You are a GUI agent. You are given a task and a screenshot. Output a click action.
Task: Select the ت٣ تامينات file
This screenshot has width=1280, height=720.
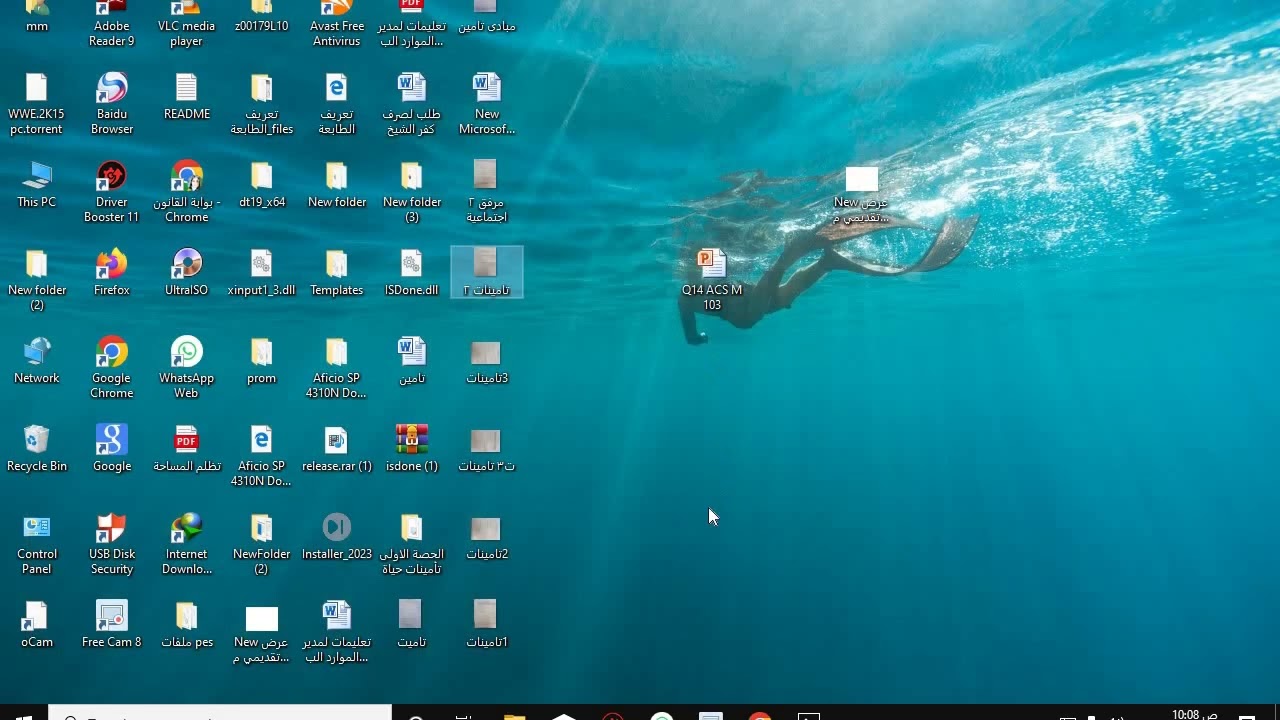coord(486,449)
